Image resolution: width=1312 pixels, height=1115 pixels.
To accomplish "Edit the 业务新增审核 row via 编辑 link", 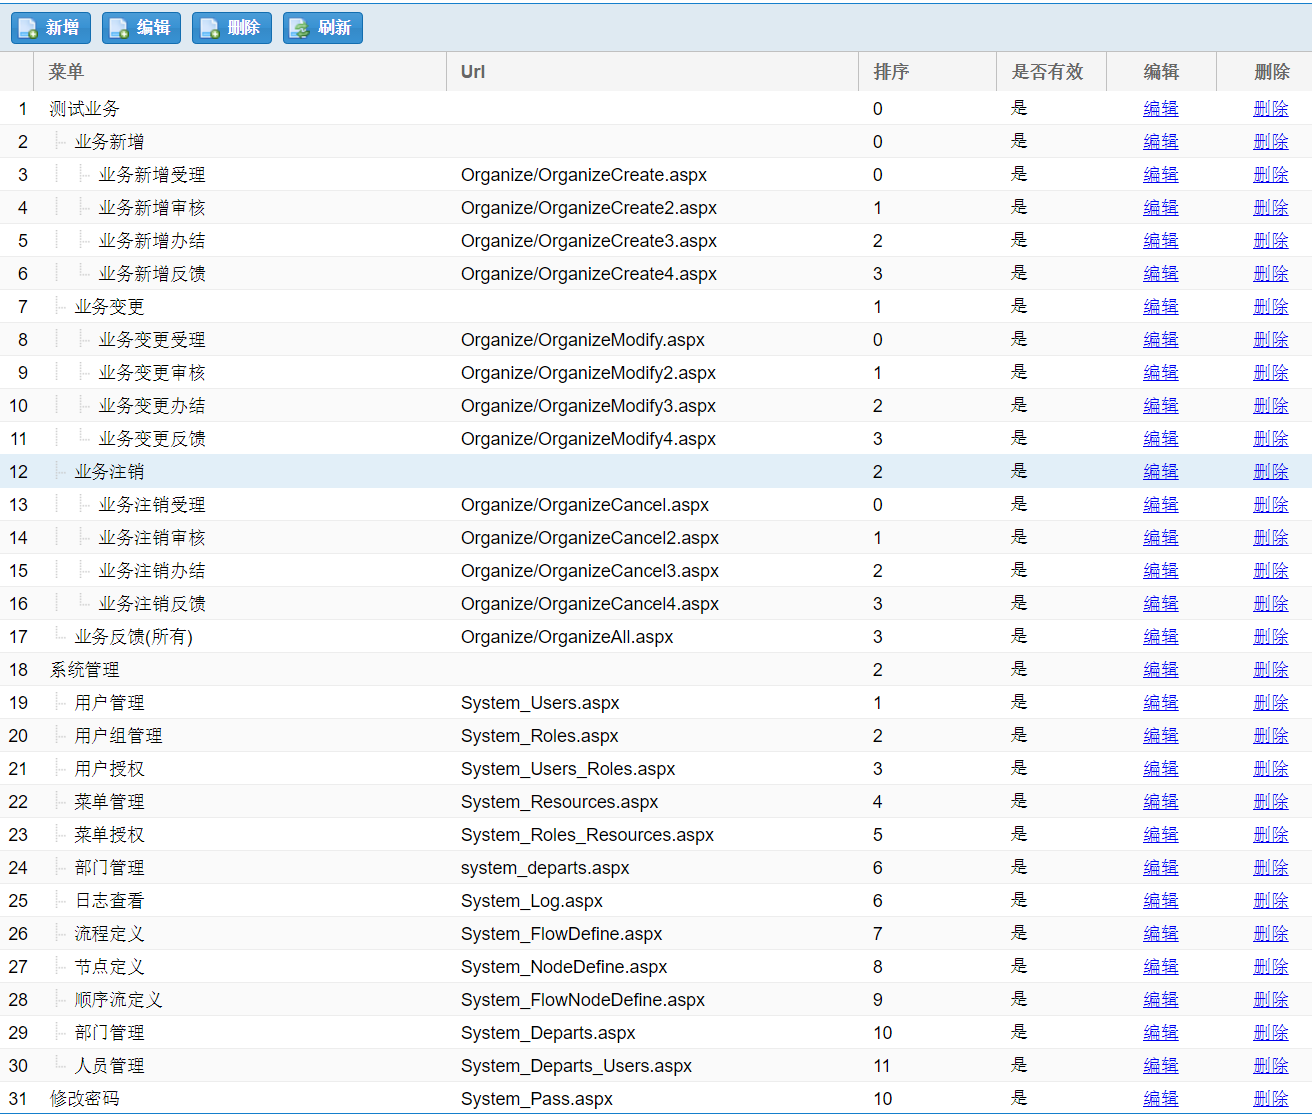I will pyautogui.click(x=1161, y=208).
